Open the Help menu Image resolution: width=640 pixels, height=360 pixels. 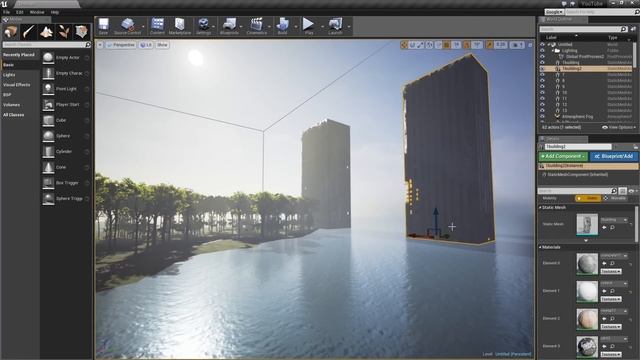(x=55, y=12)
